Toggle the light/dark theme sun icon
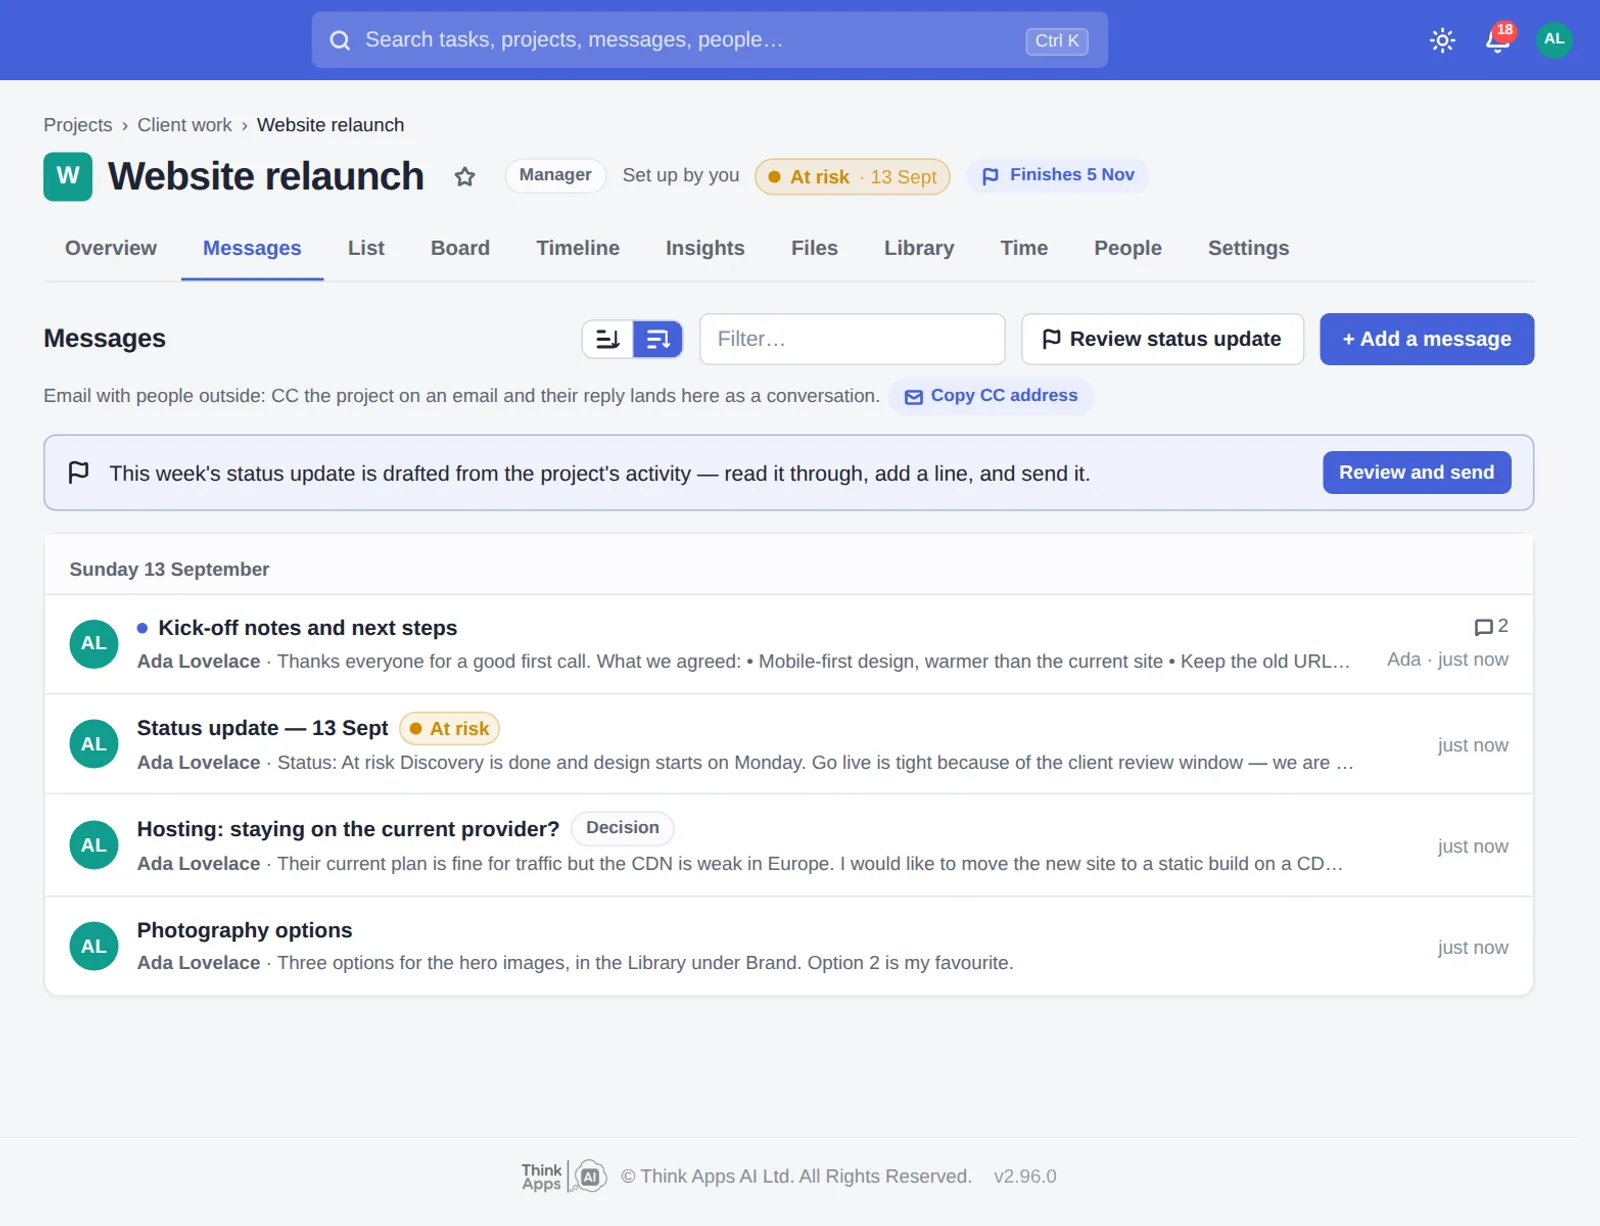Image resolution: width=1600 pixels, height=1226 pixels. tap(1442, 40)
